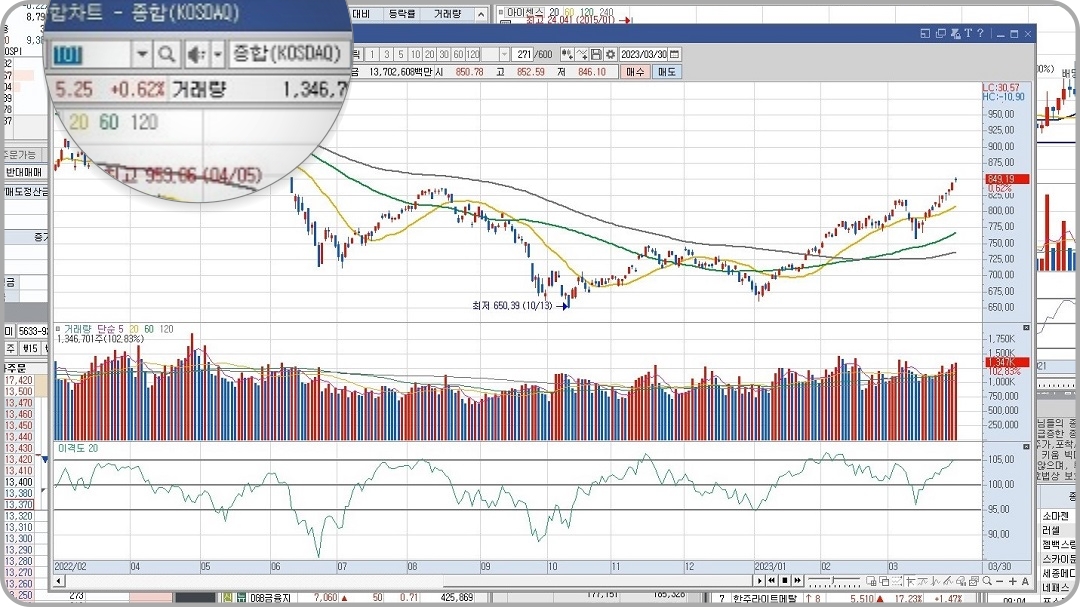Click the cascade windows icon in title bar
This screenshot has height=607, width=1080.
click(940, 34)
